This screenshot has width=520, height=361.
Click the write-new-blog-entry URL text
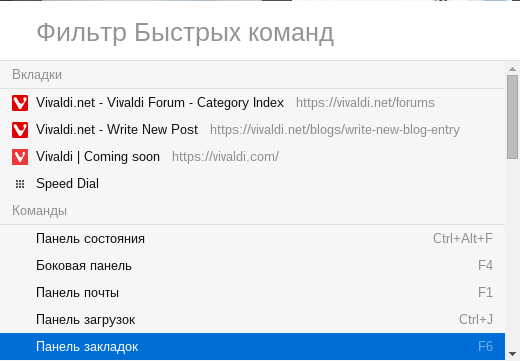pyautogui.click(x=335, y=130)
